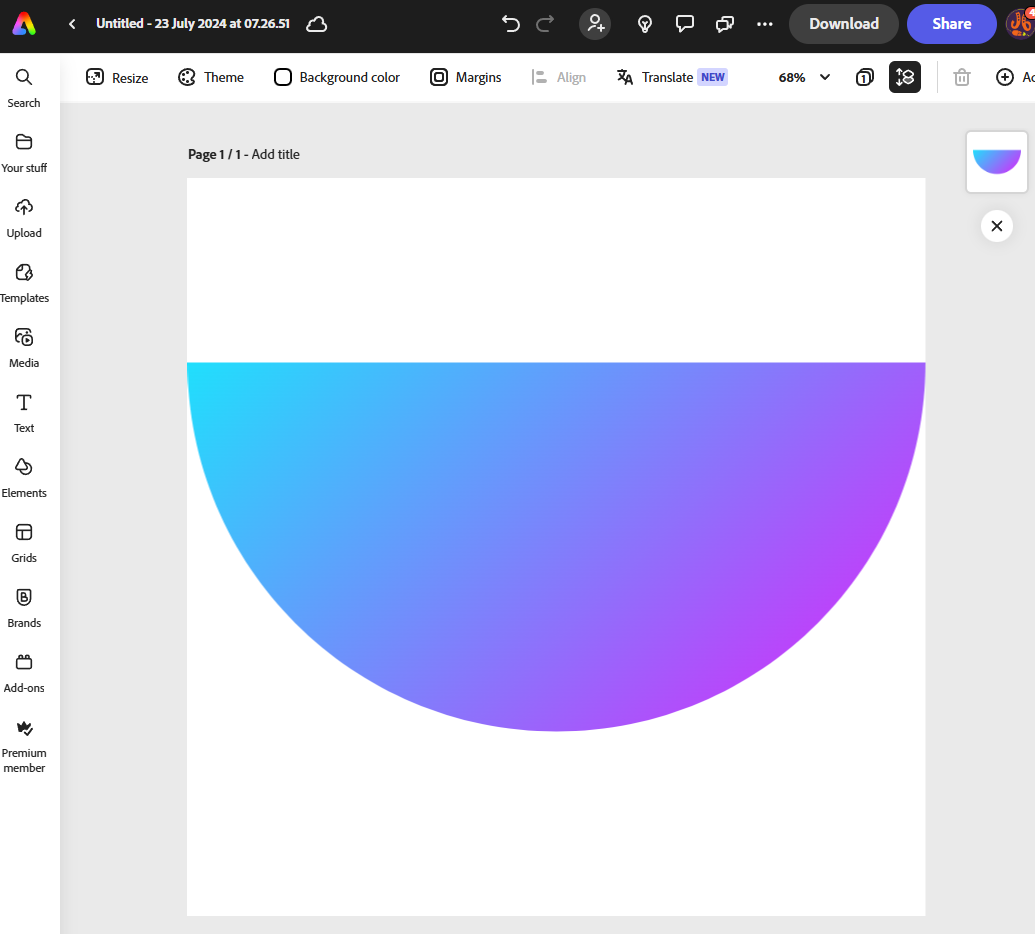Open the Elements panel
Viewport: 1035px width, 934px height.
click(x=24, y=477)
